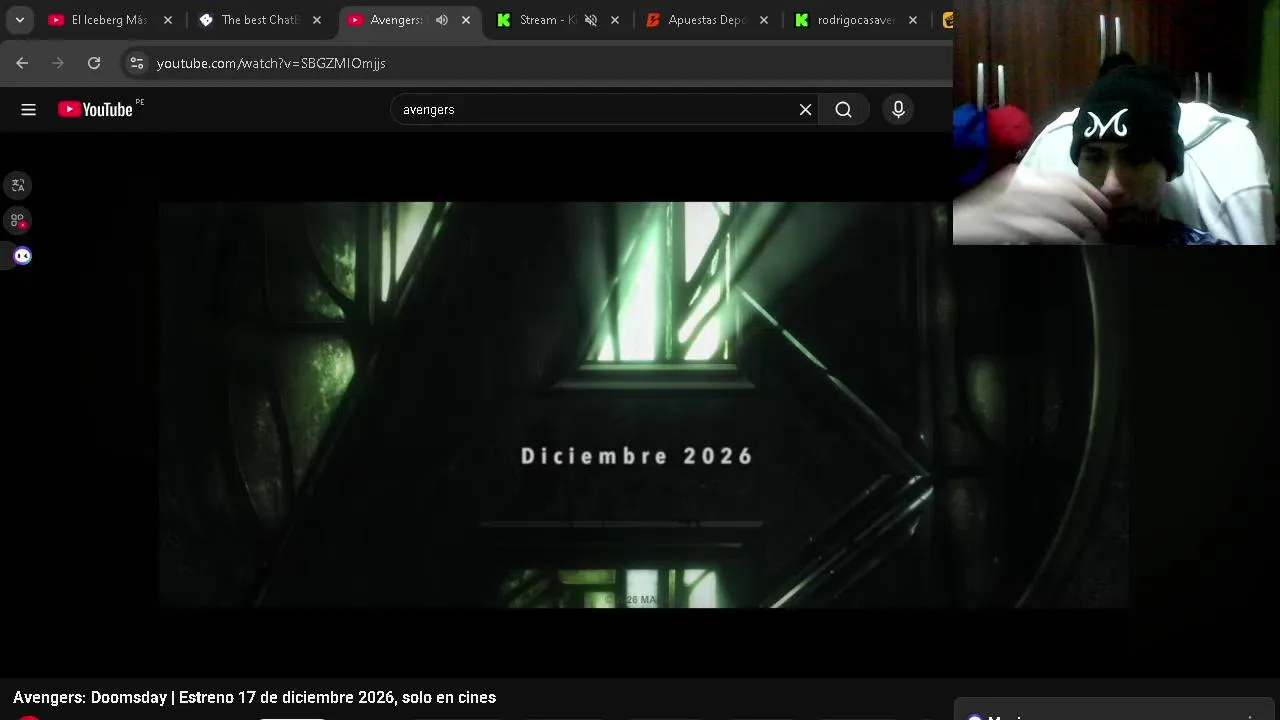Viewport: 1280px width, 720px height.
Task: Close the Stream tab
Action: click(x=615, y=20)
